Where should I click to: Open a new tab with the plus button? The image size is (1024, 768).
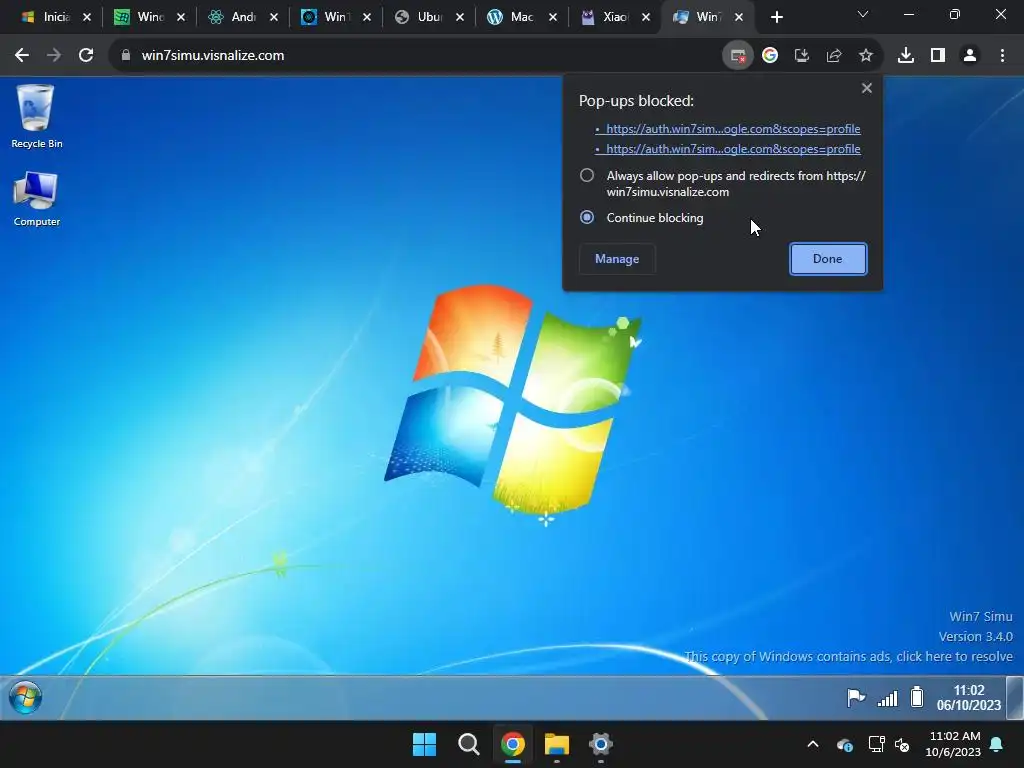click(x=776, y=17)
